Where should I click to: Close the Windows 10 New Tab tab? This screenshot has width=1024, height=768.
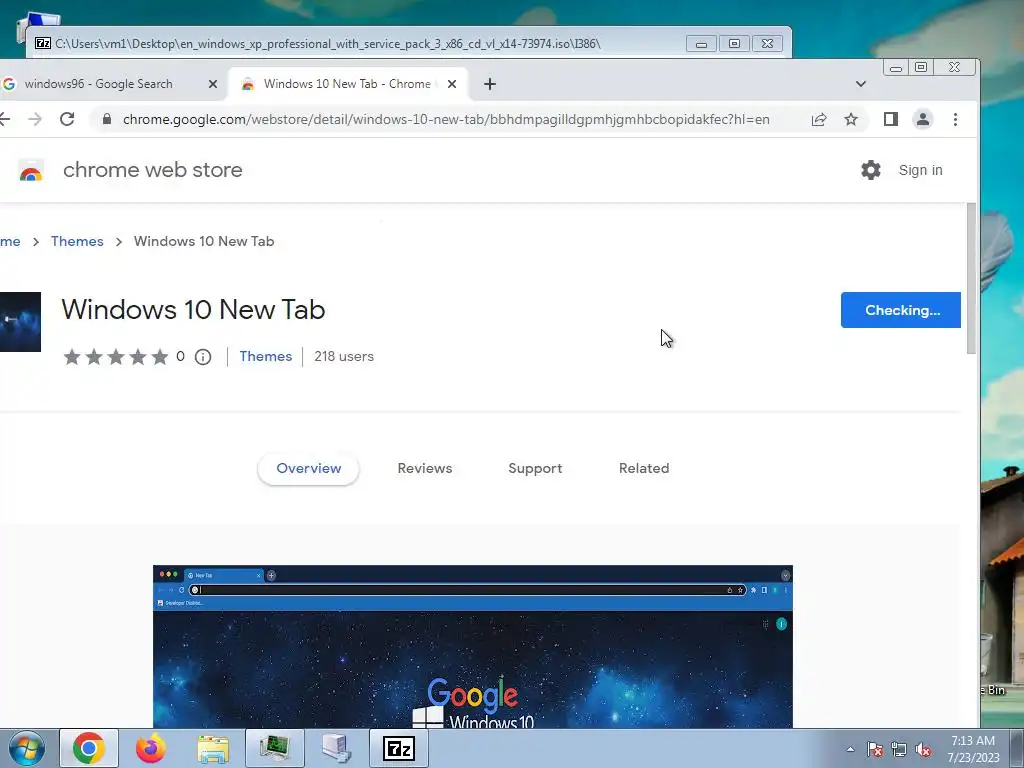pyautogui.click(x=452, y=84)
